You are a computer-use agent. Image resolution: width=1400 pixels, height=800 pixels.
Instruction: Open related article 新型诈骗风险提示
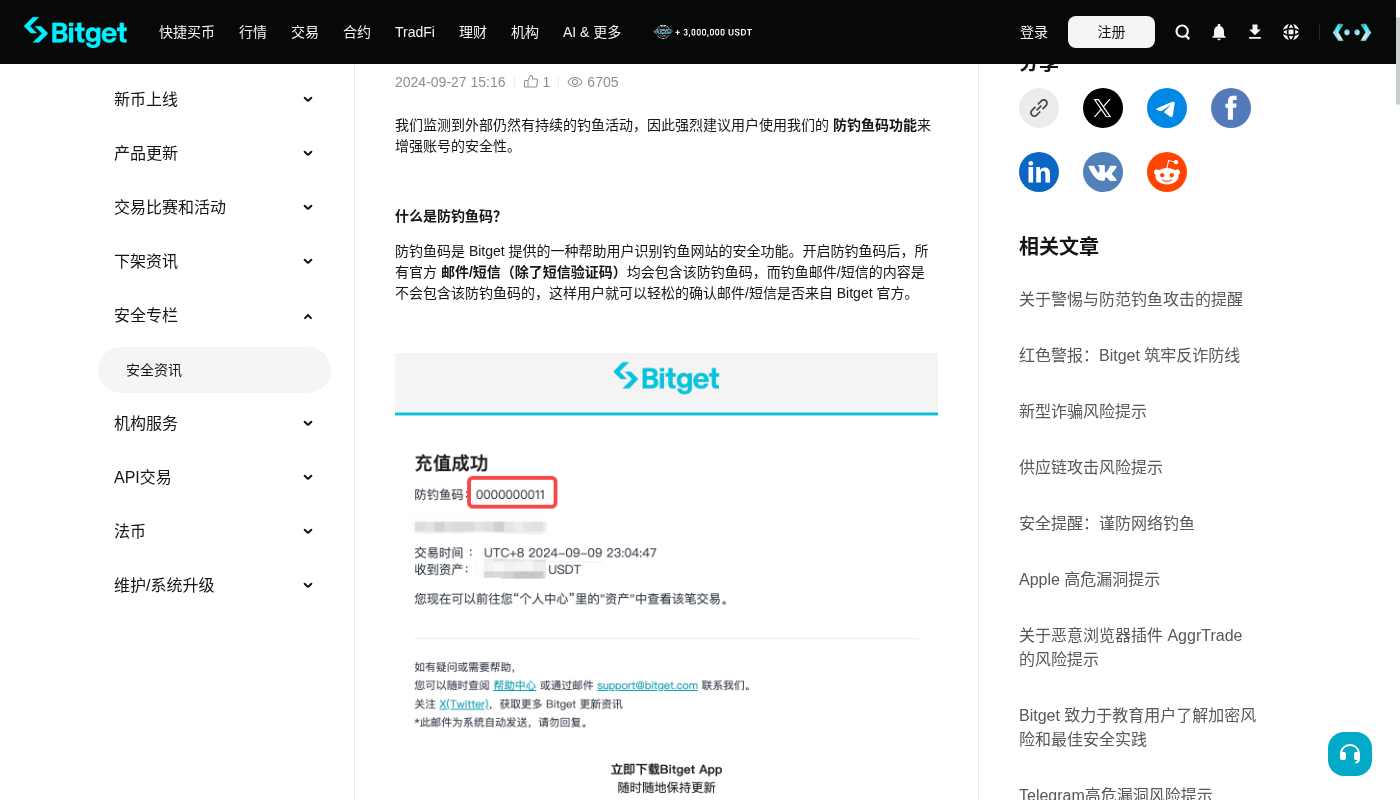pyautogui.click(x=1083, y=411)
